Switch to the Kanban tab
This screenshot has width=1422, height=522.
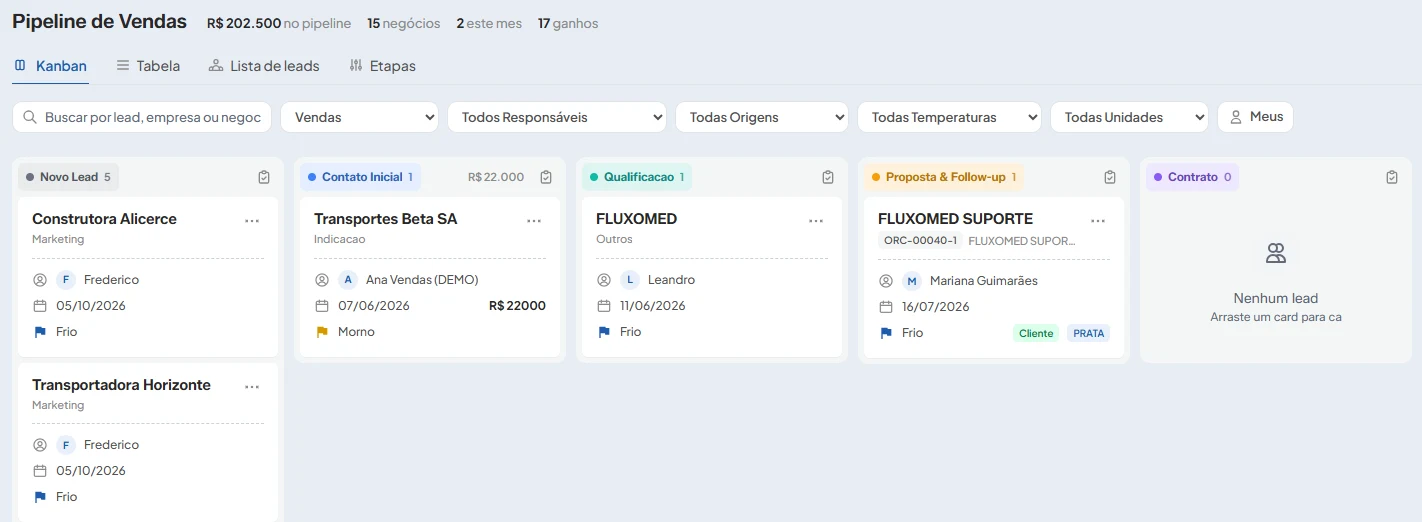pyautogui.click(x=51, y=66)
